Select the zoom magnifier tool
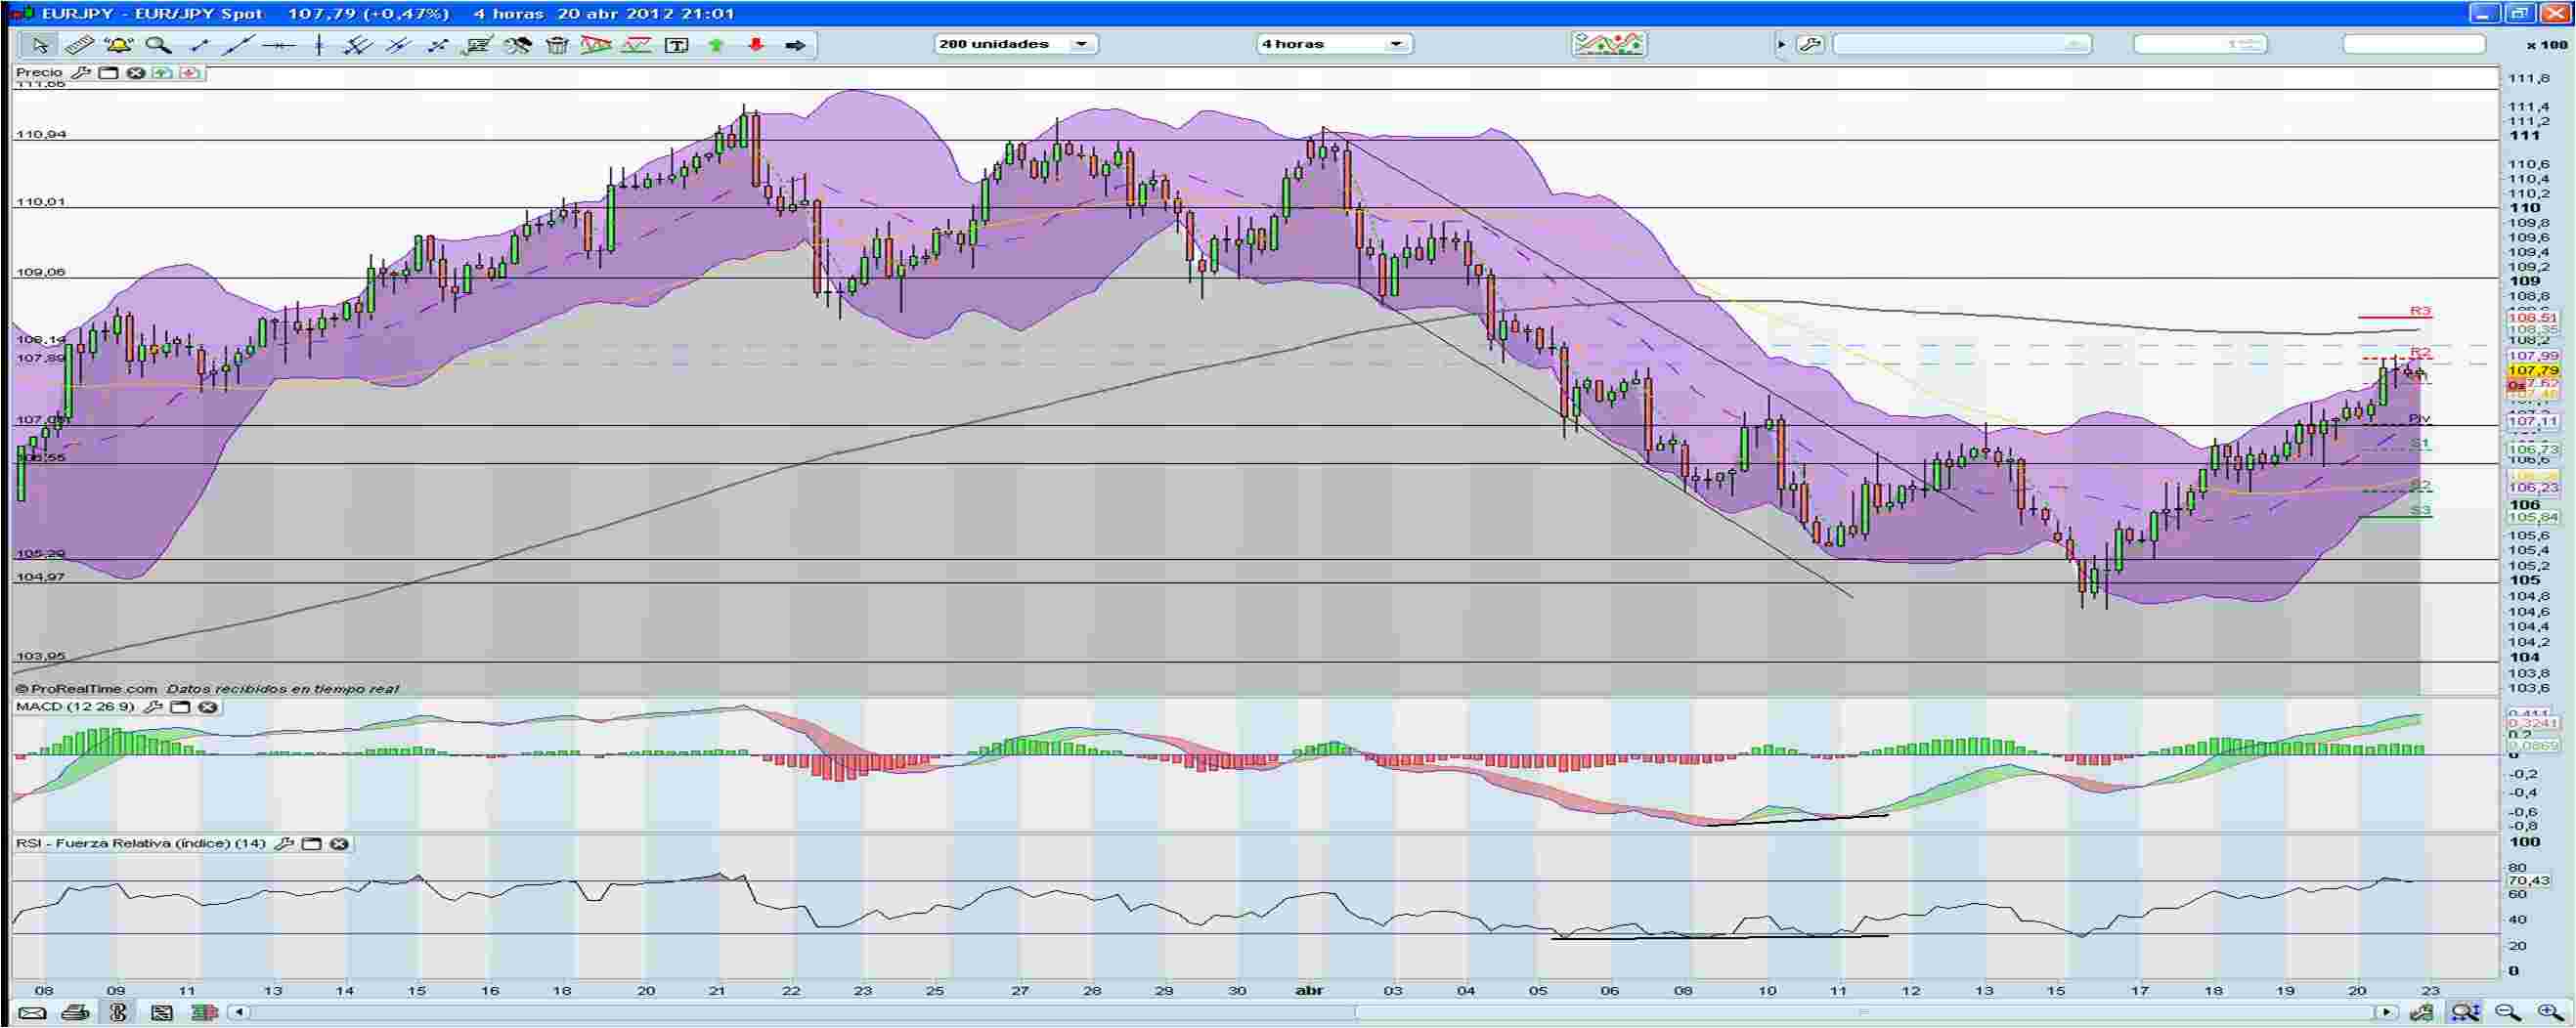Viewport: 2576px width, 1028px height. (156, 44)
